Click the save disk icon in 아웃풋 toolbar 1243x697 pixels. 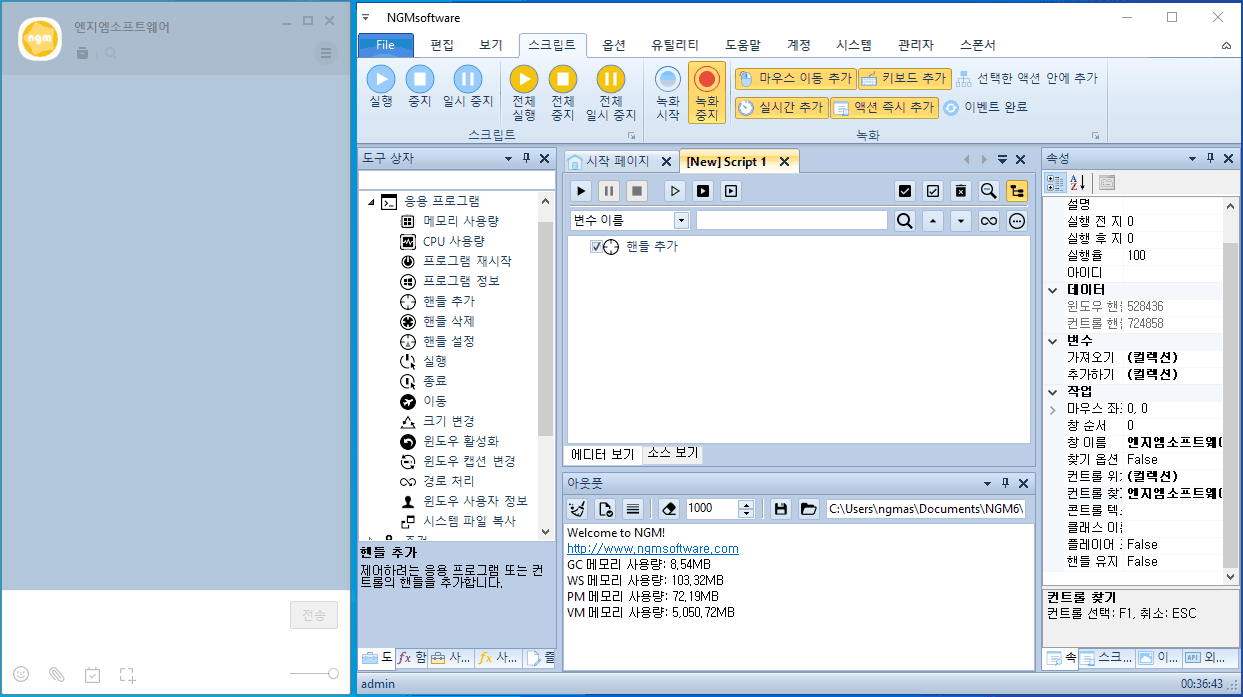[x=781, y=508]
